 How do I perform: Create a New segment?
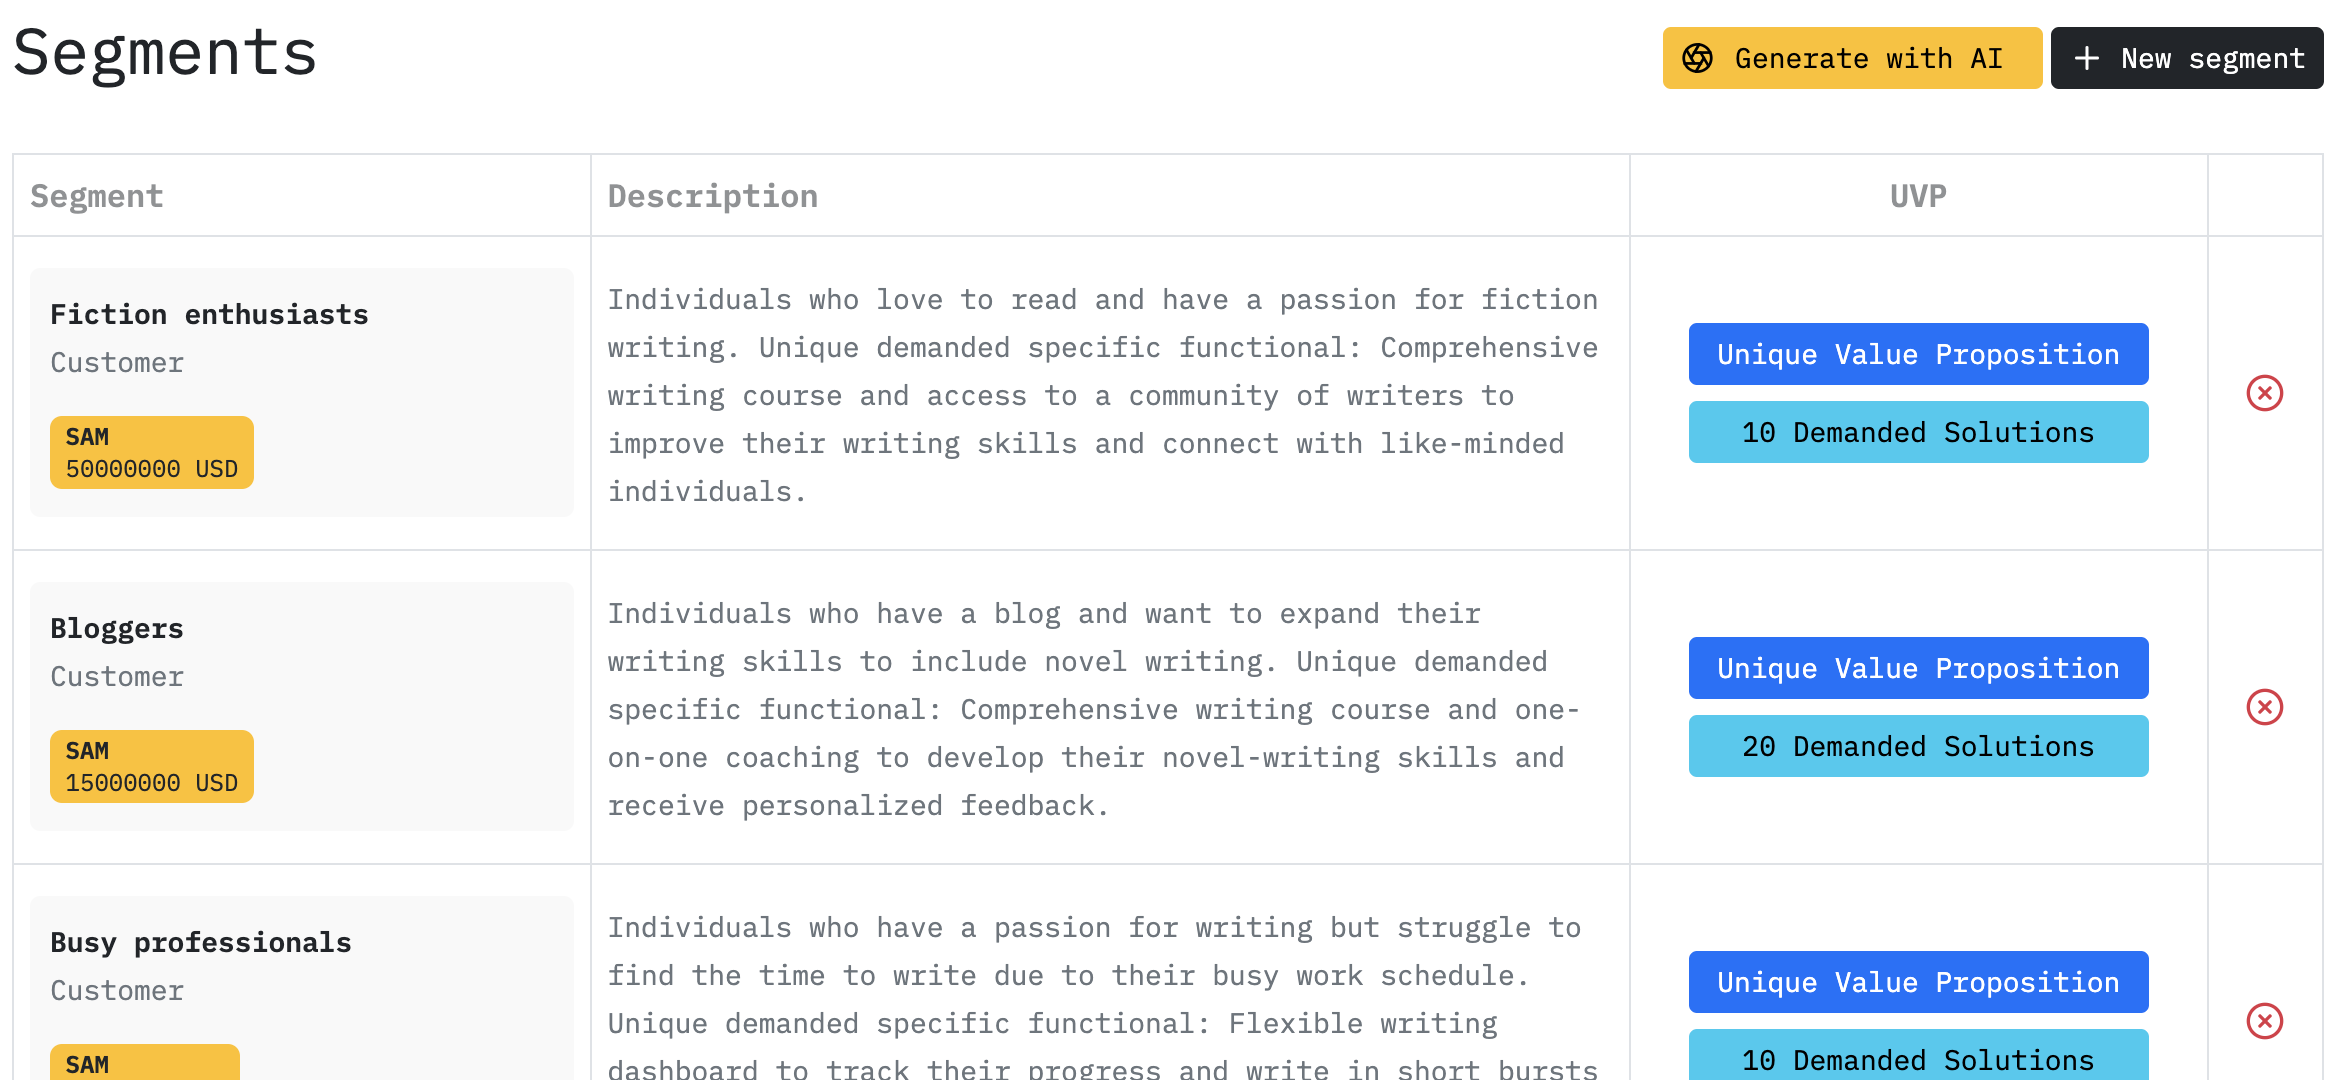tap(2186, 58)
